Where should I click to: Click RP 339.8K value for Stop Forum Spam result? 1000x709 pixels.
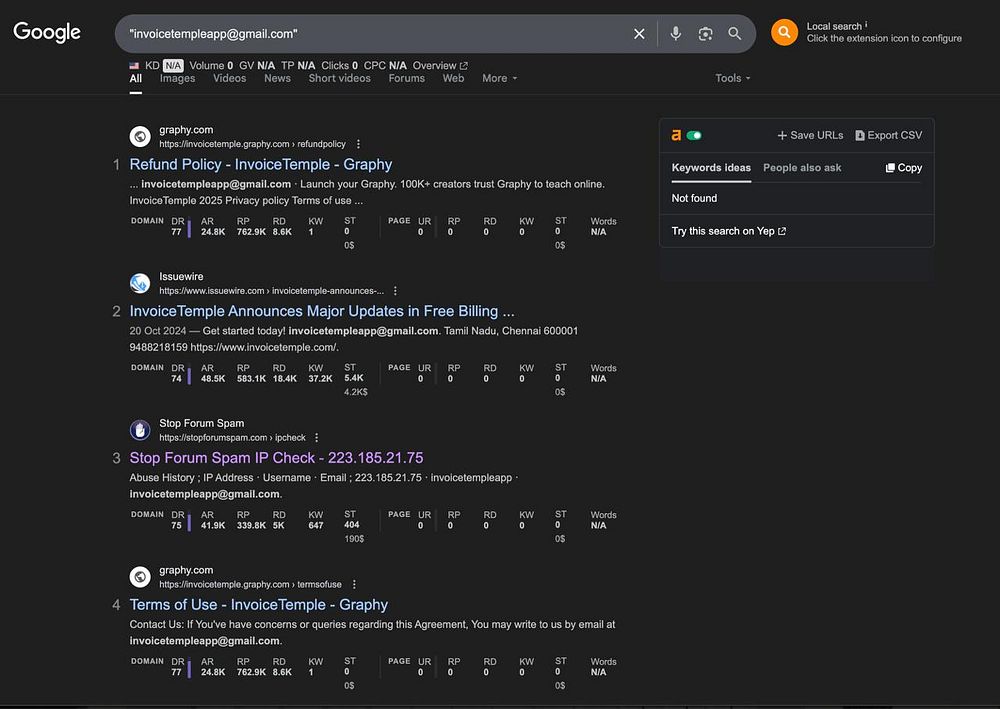[251, 525]
